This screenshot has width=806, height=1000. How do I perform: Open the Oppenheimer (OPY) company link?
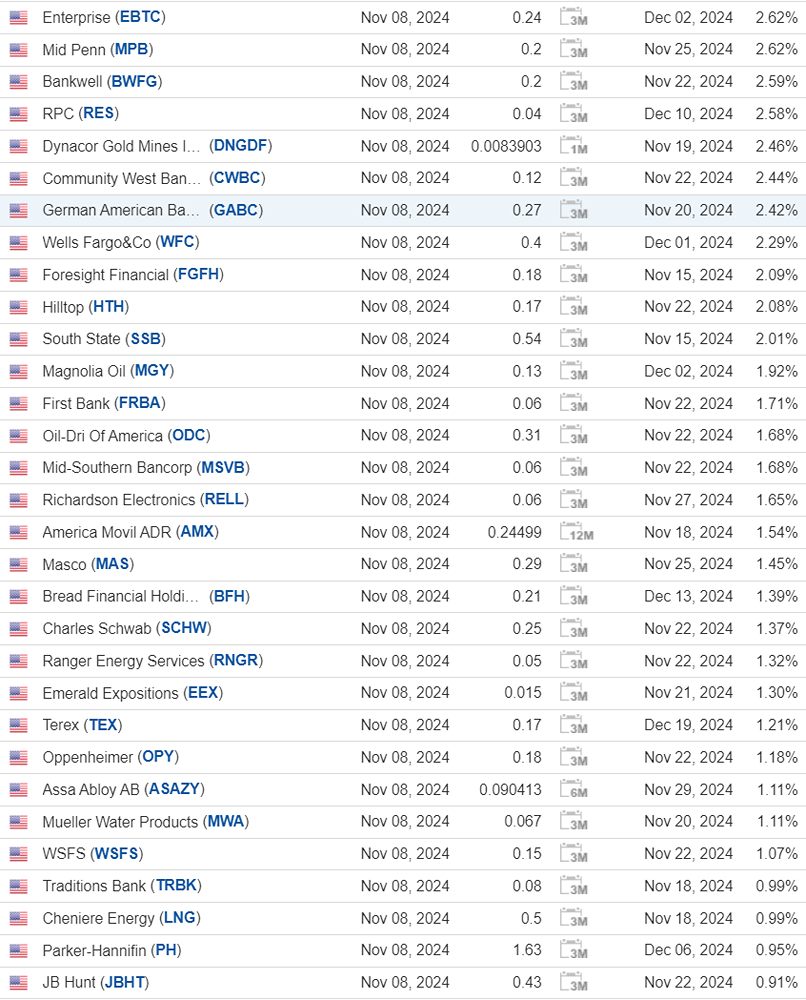[110, 758]
